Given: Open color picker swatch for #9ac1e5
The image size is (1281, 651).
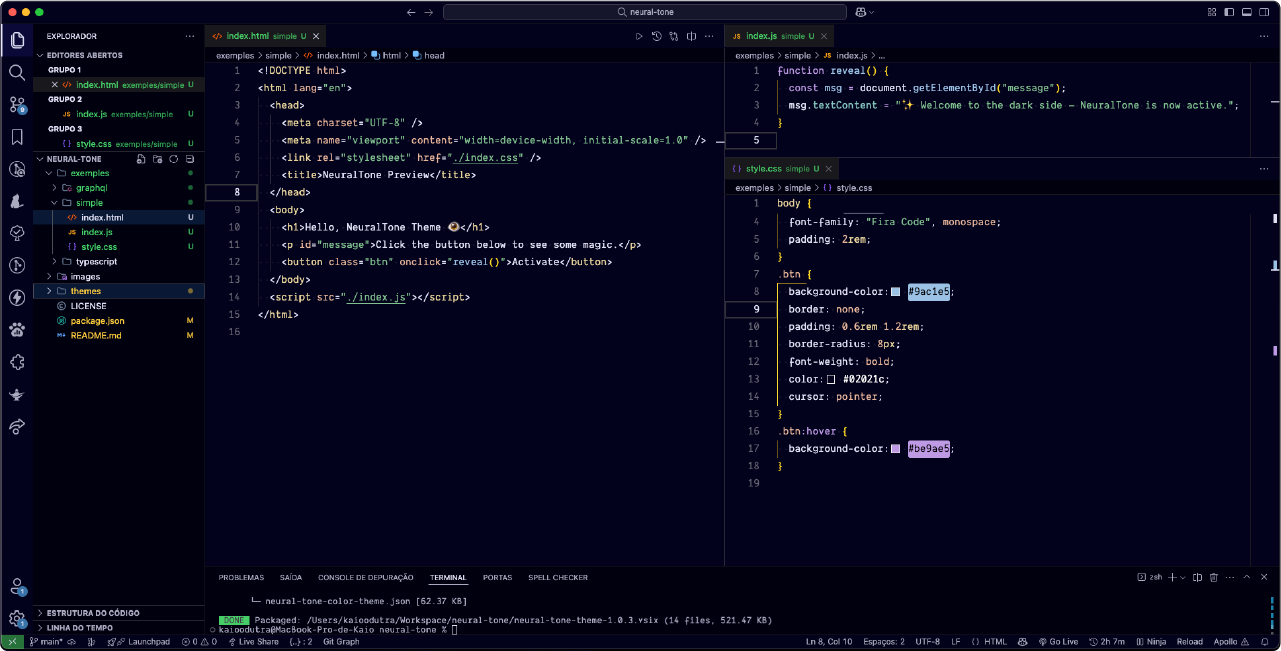Looking at the screenshot, I should (895, 292).
